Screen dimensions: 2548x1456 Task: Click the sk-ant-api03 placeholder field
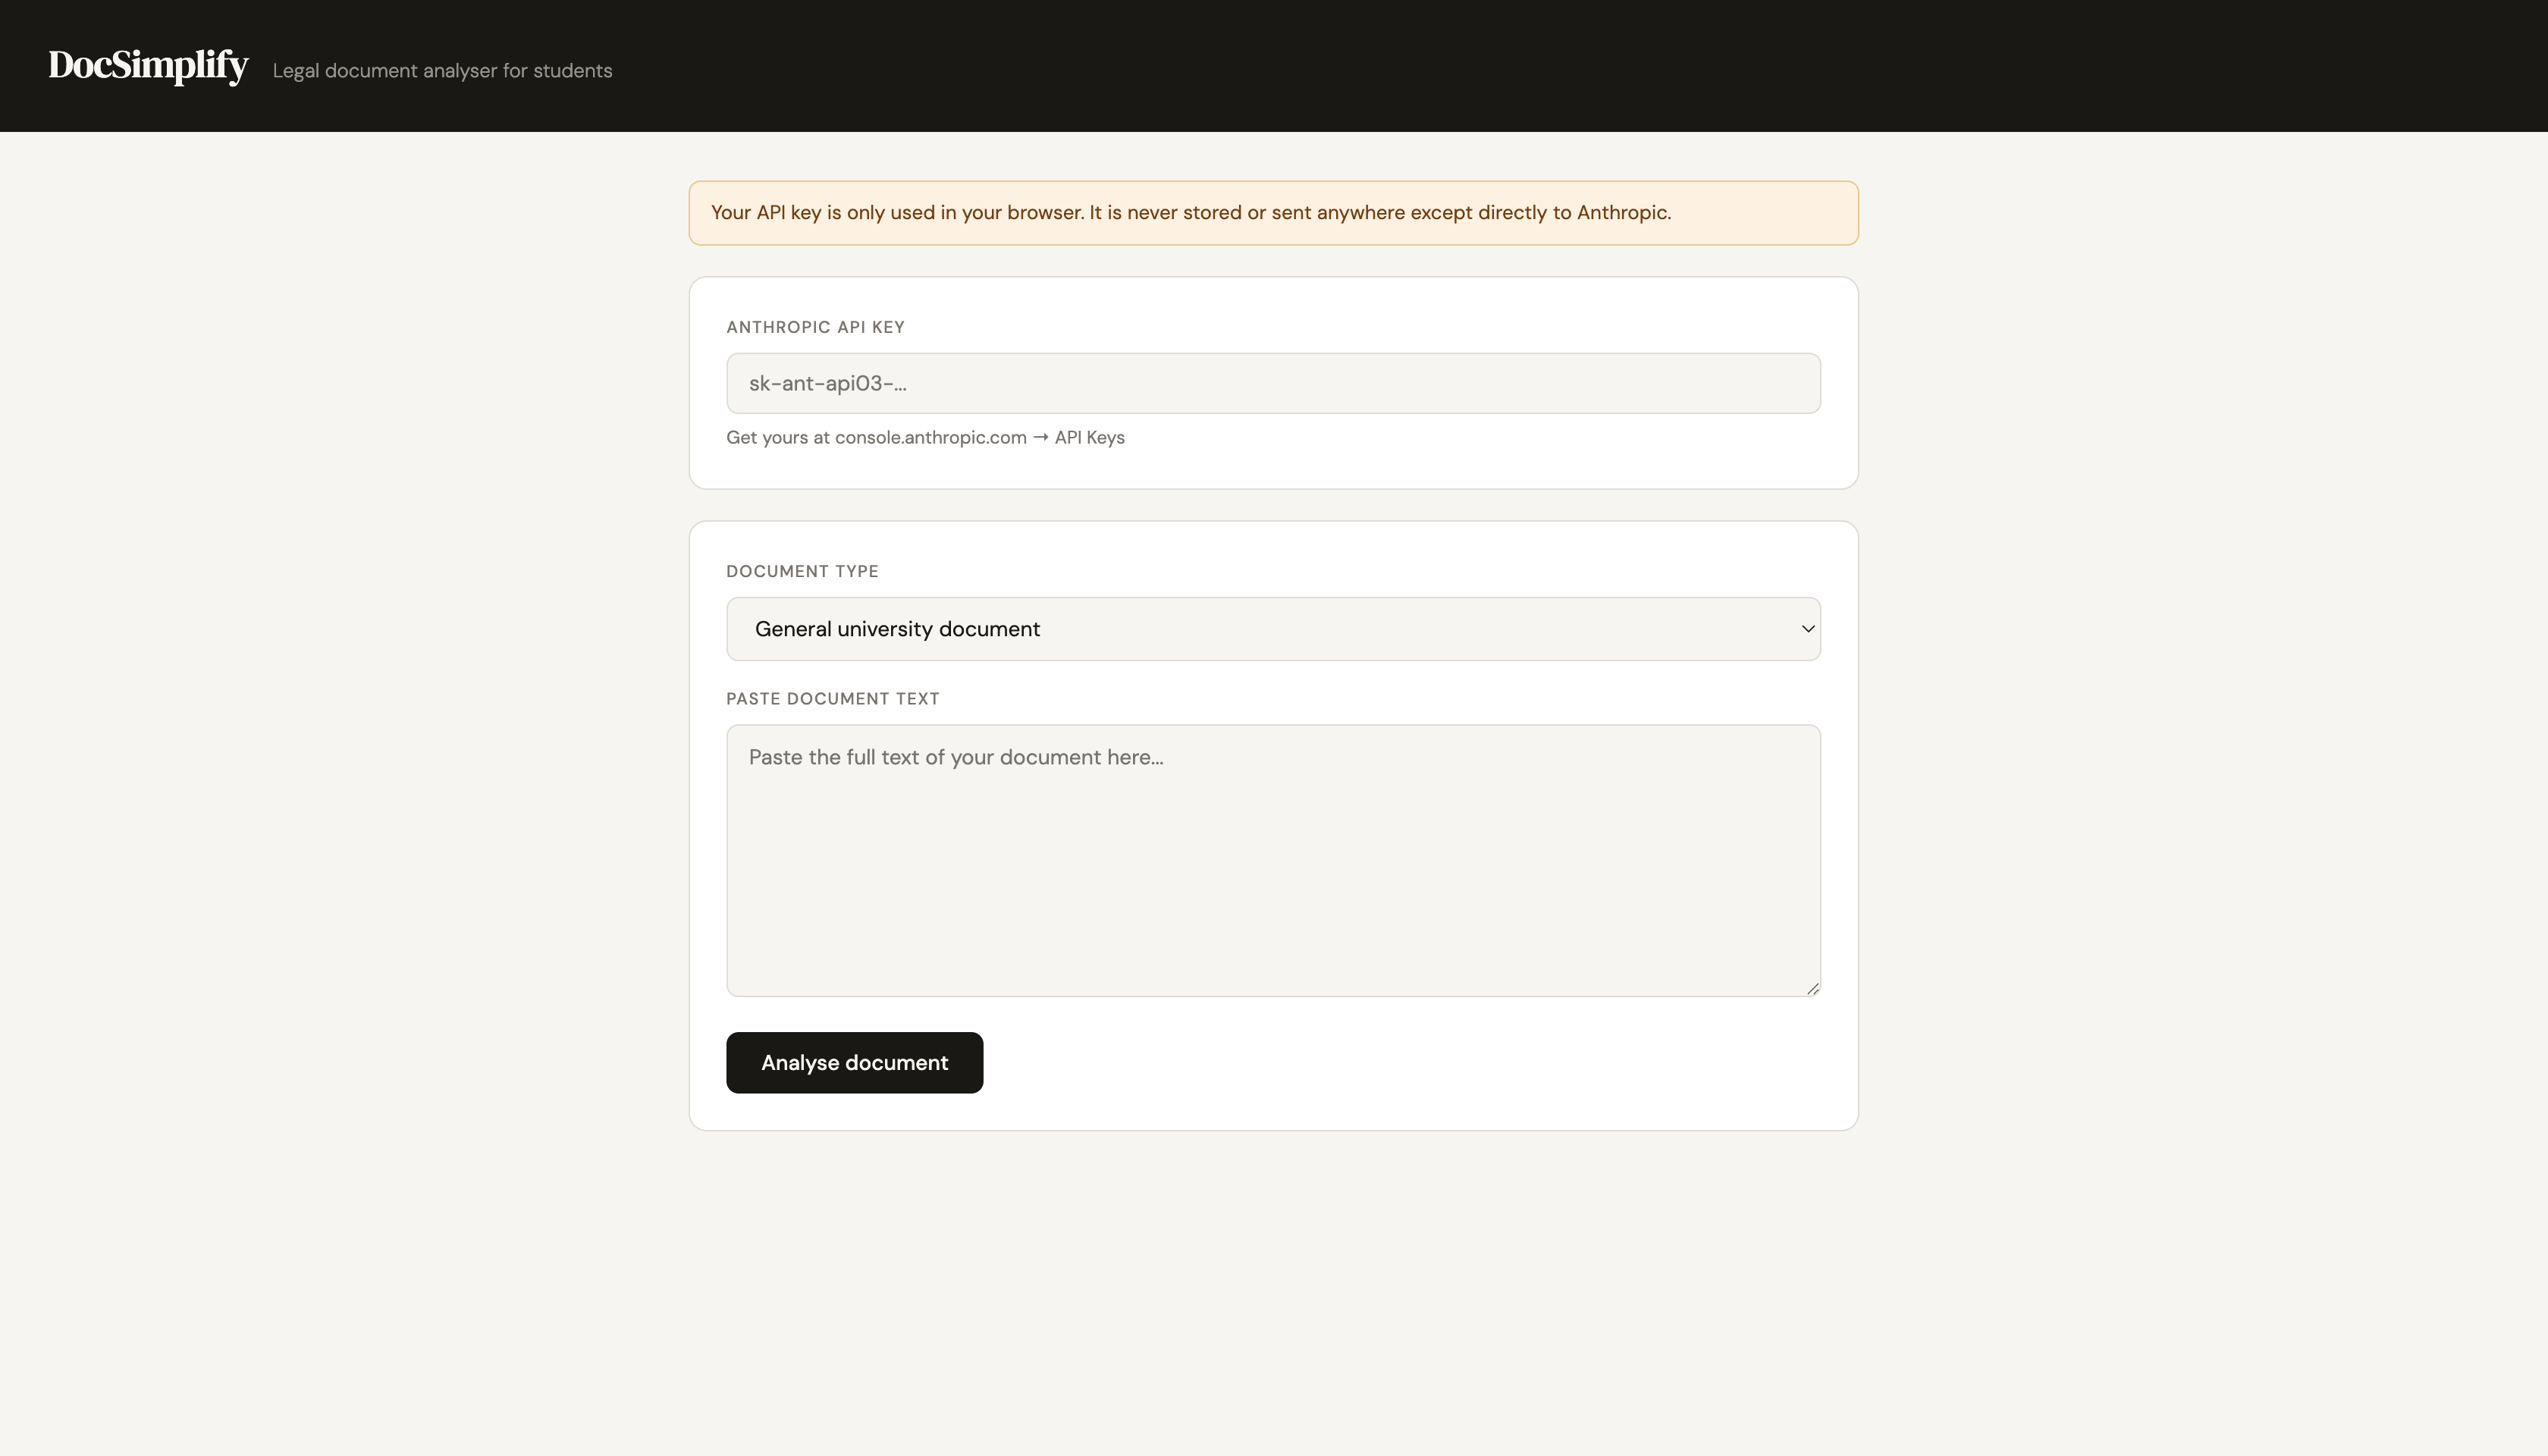coord(1273,383)
